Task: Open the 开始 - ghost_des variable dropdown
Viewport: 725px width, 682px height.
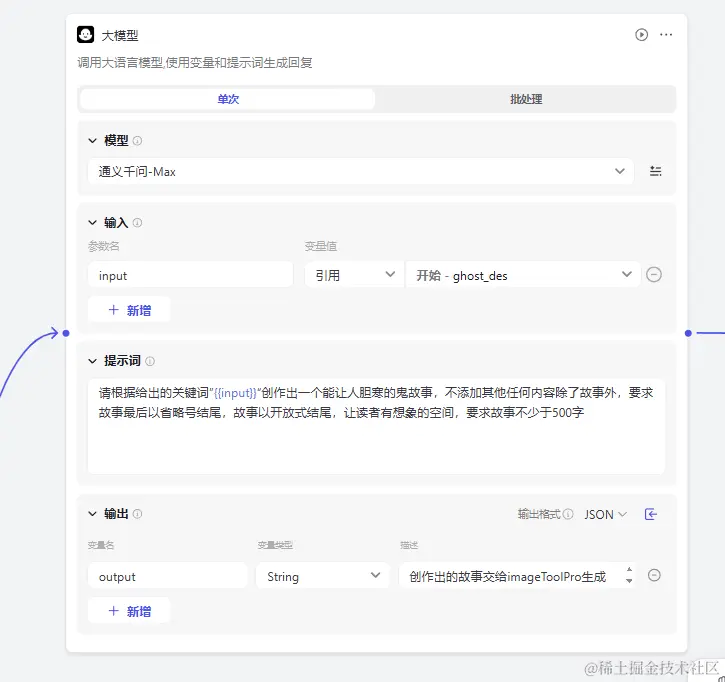Action: (x=523, y=275)
